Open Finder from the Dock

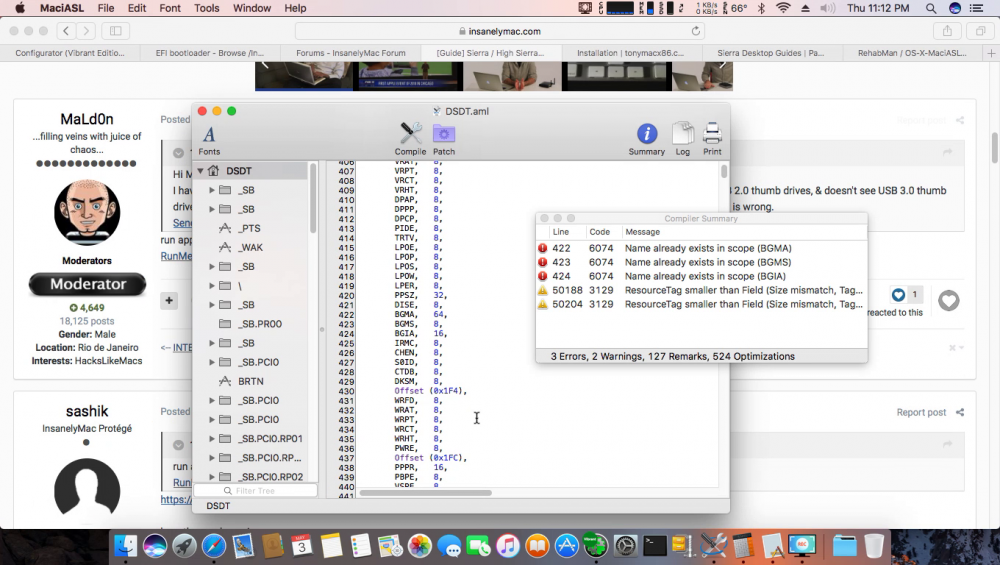click(x=125, y=546)
